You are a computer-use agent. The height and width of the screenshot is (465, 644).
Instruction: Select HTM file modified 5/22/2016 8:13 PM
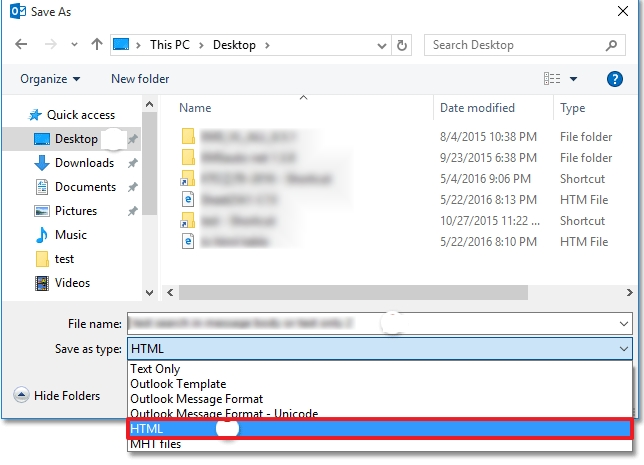(x=397, y=200)
